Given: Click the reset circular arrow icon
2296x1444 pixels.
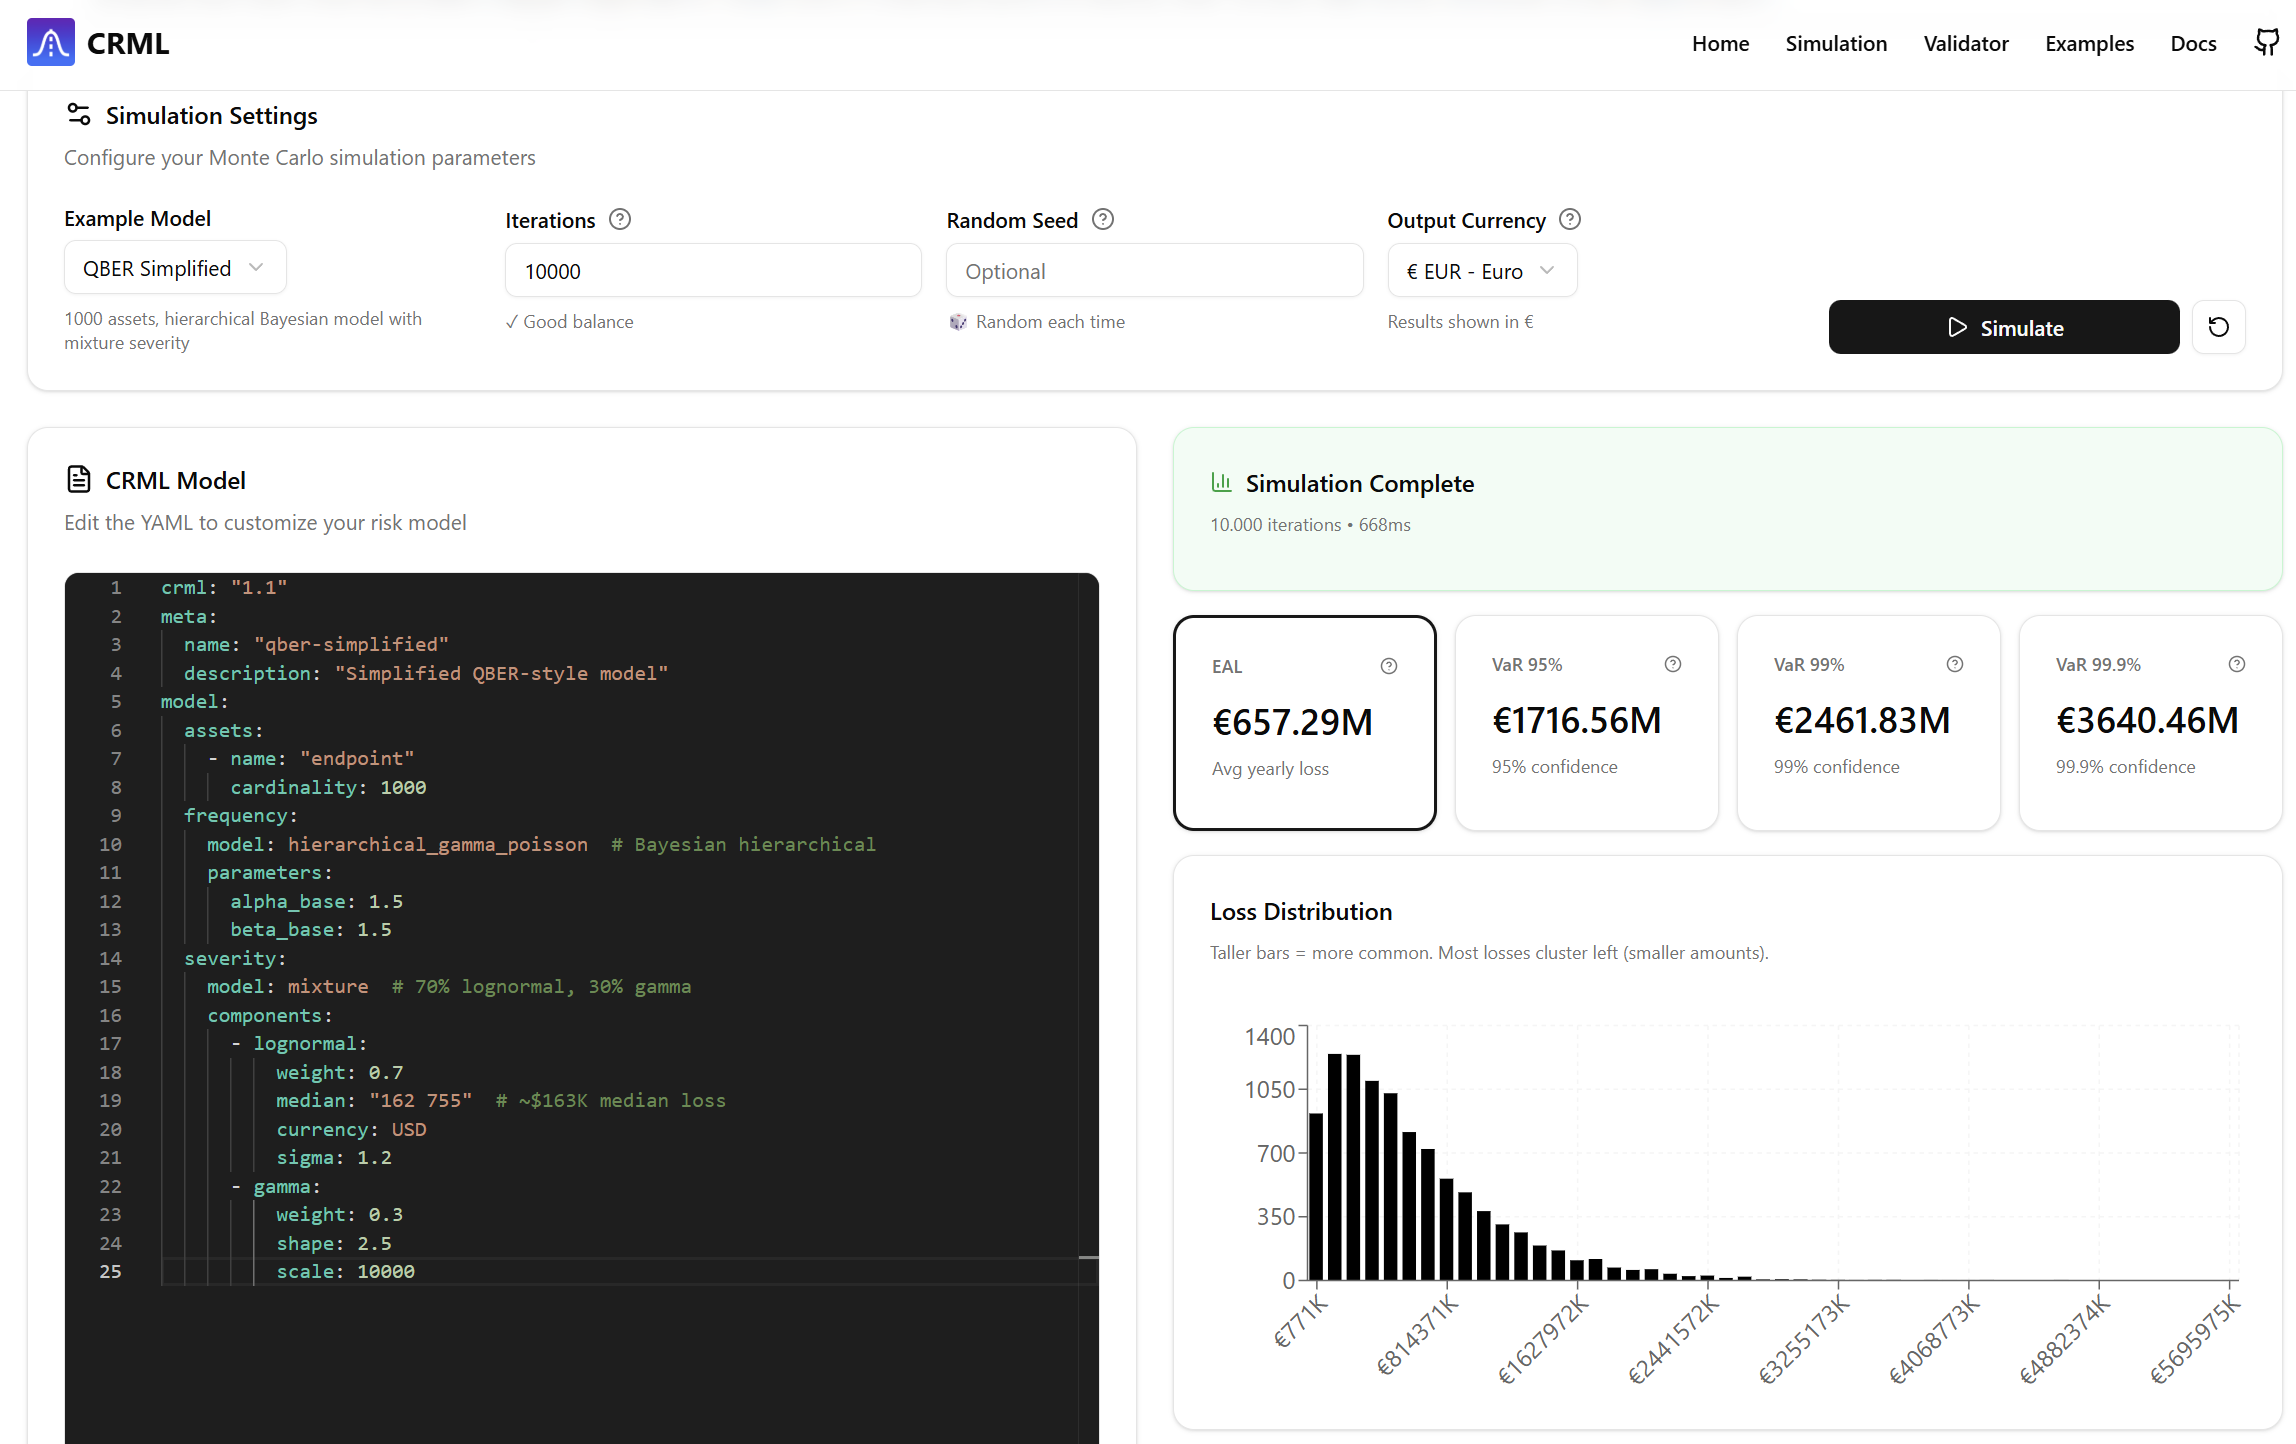Looking at the screenshot, I should [x=2218, y=327].
